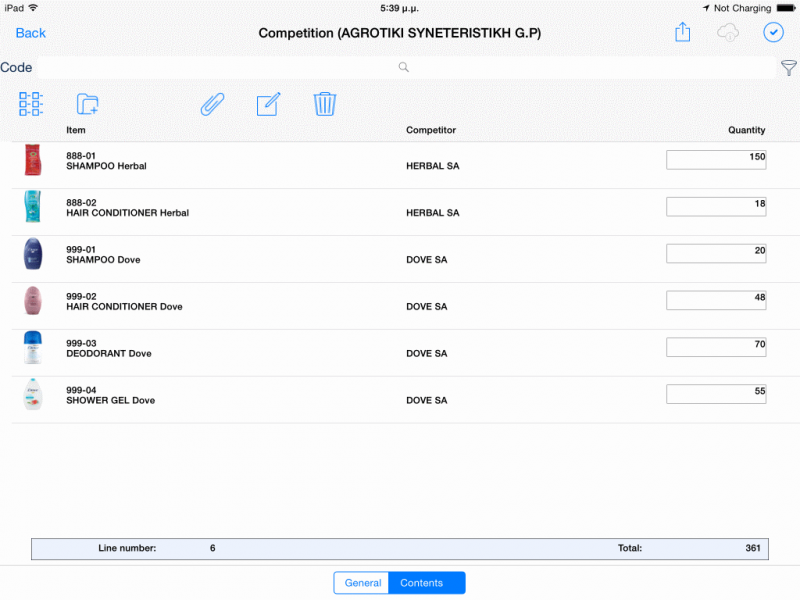This screenshot has width=800, height=600.
Task: Click the Item column header
Action: coord(76,130)
